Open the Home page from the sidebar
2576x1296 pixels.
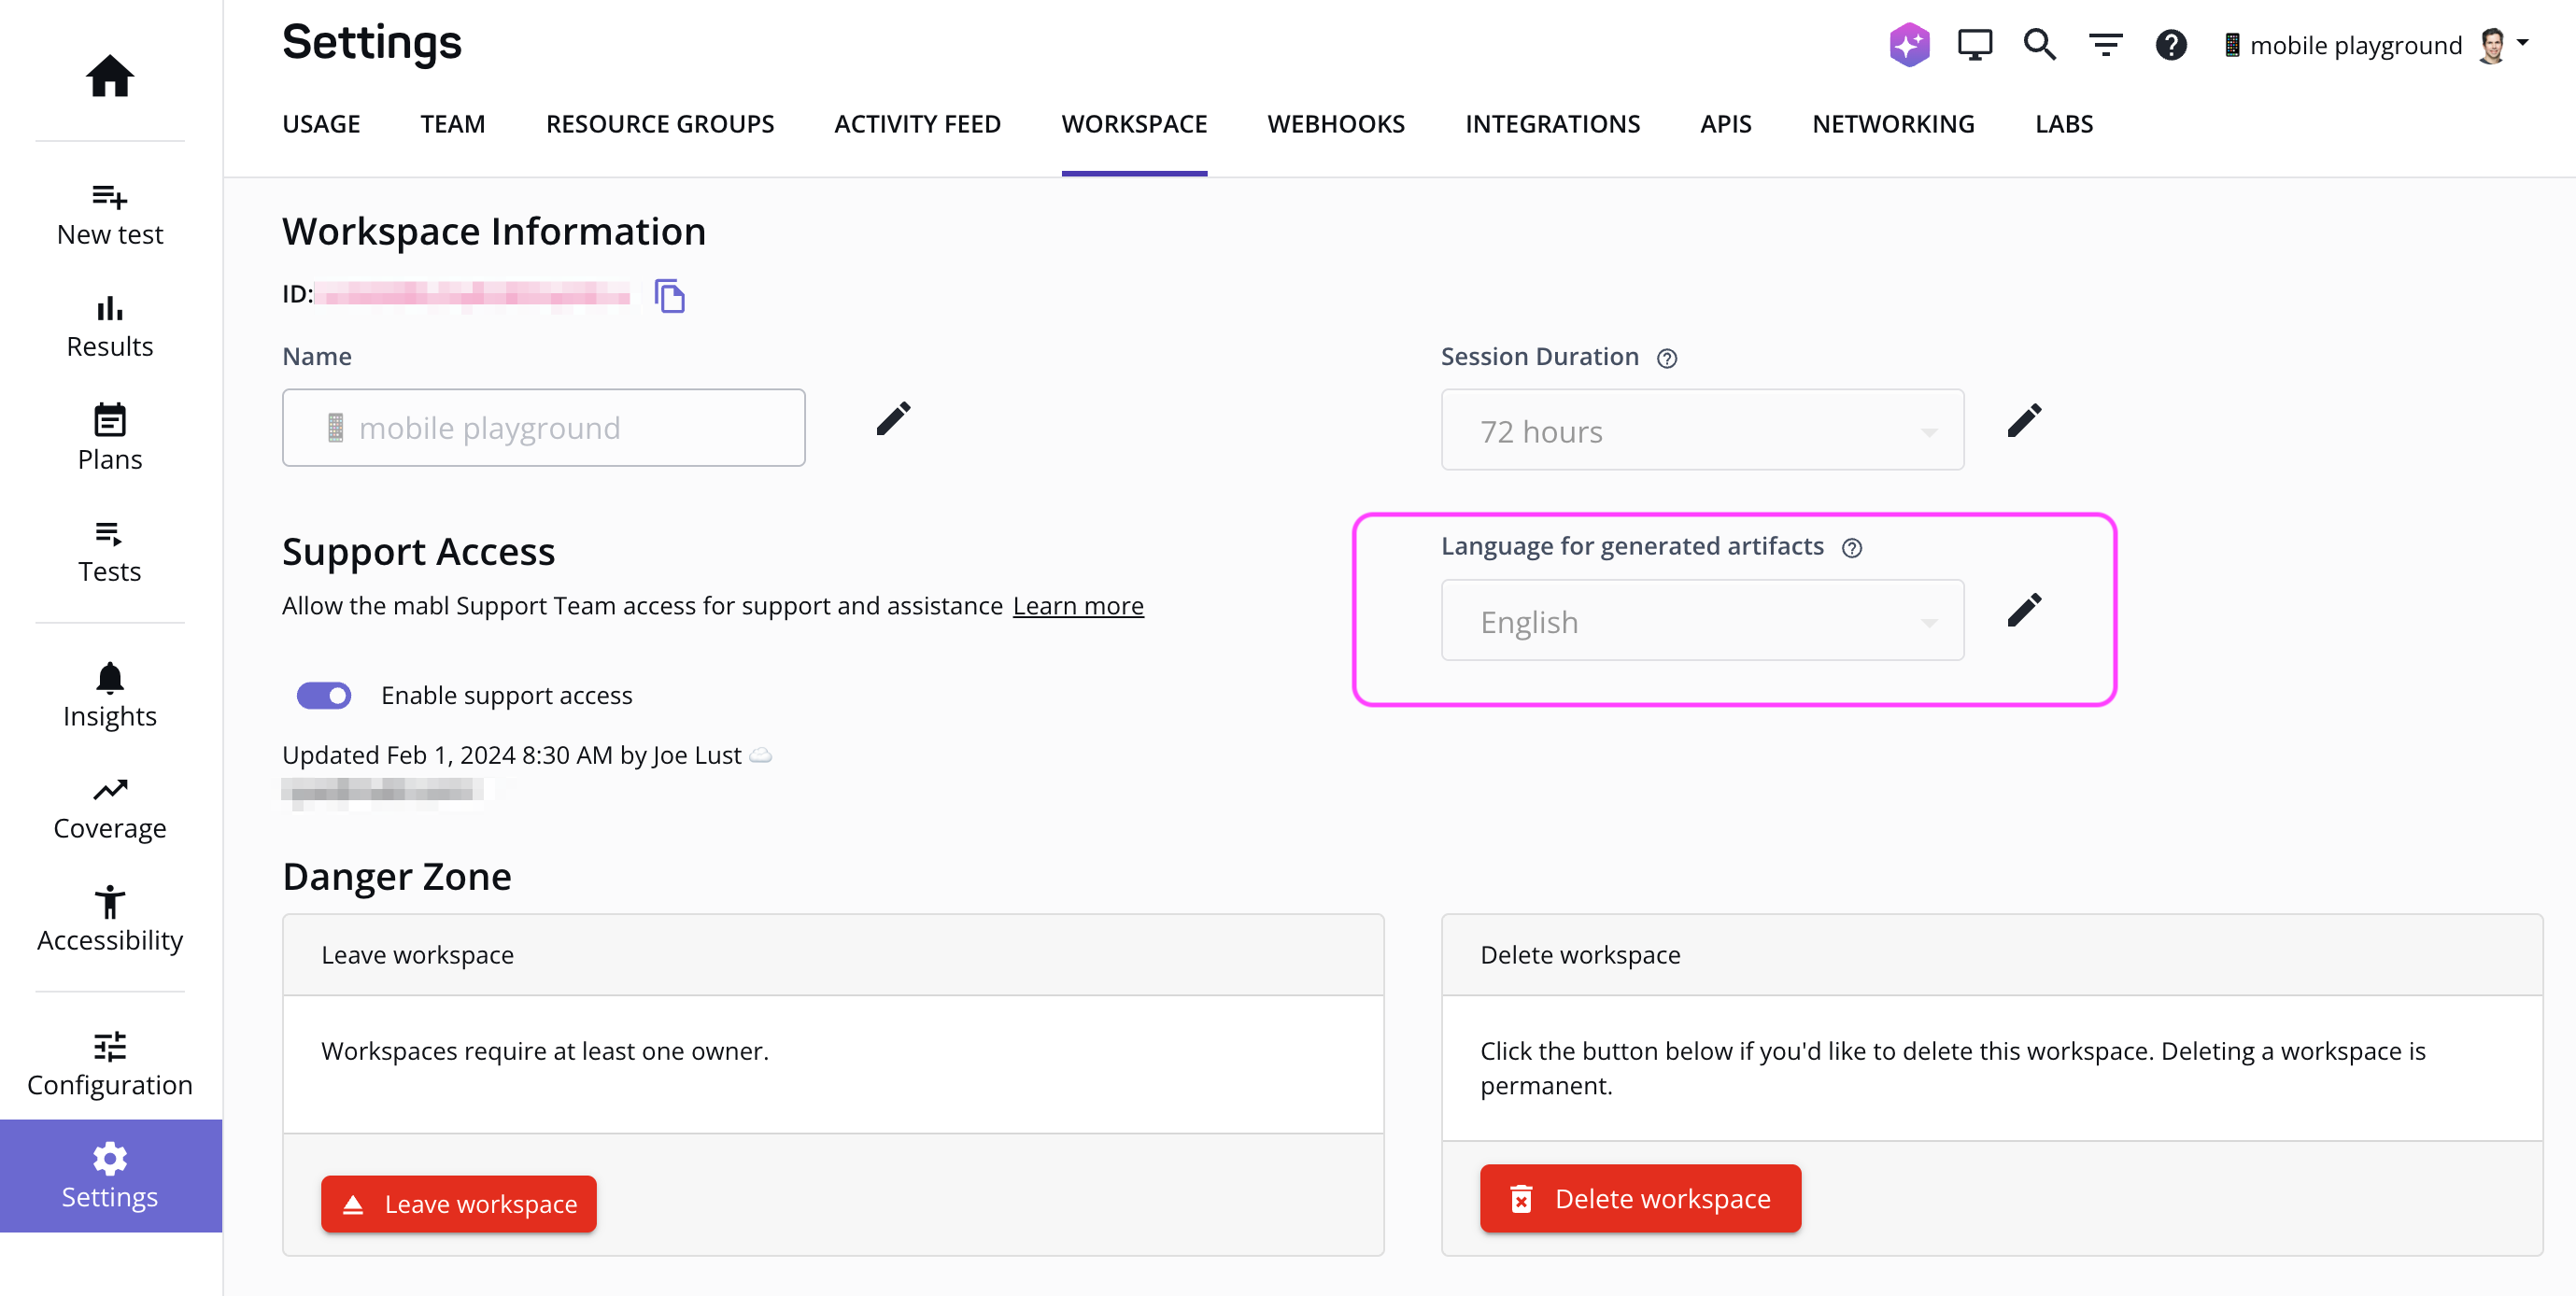110,77
